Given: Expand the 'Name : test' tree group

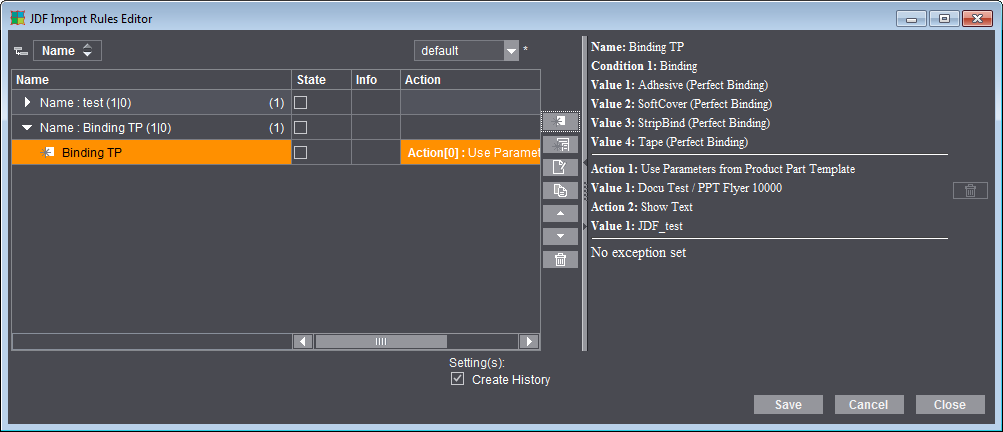Looking at the screenshot, I should [27, 102].
